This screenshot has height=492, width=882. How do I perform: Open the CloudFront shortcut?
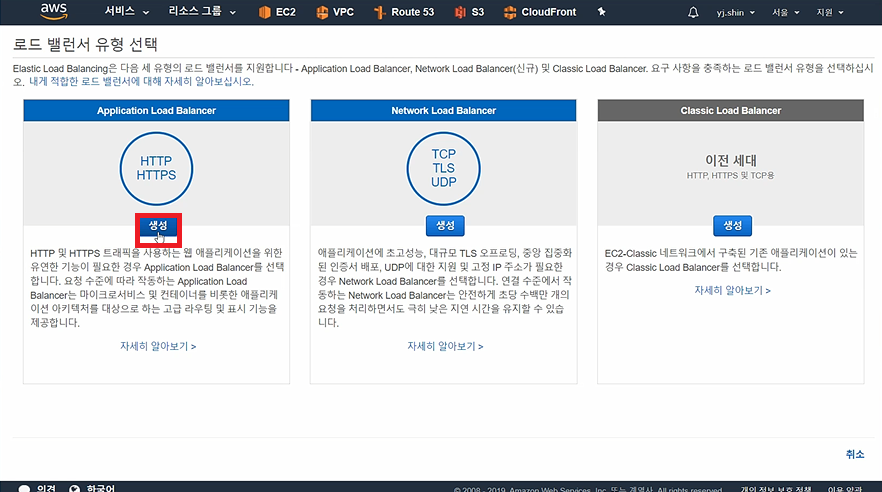pyautogui.click(x=540, y=12)
